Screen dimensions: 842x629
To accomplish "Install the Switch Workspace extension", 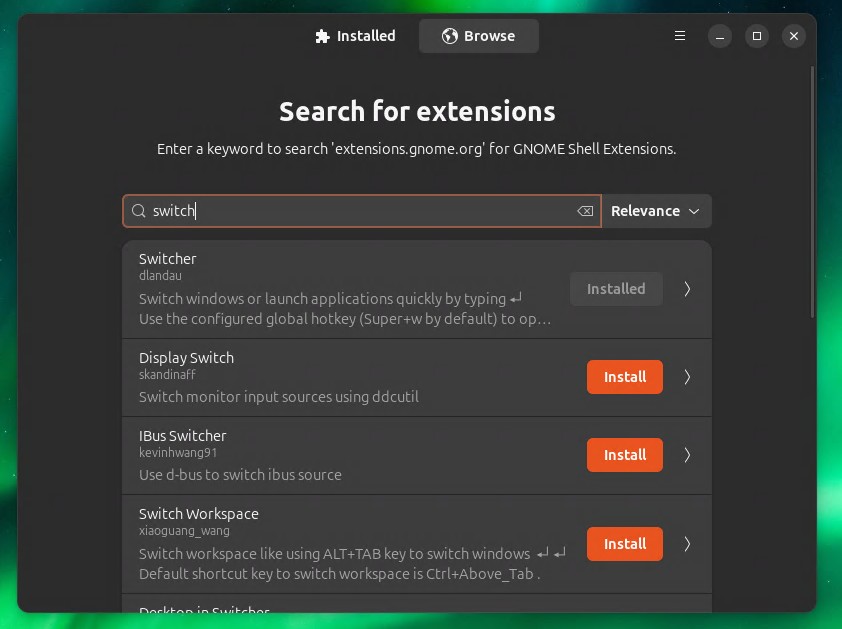I will [625, 544].
